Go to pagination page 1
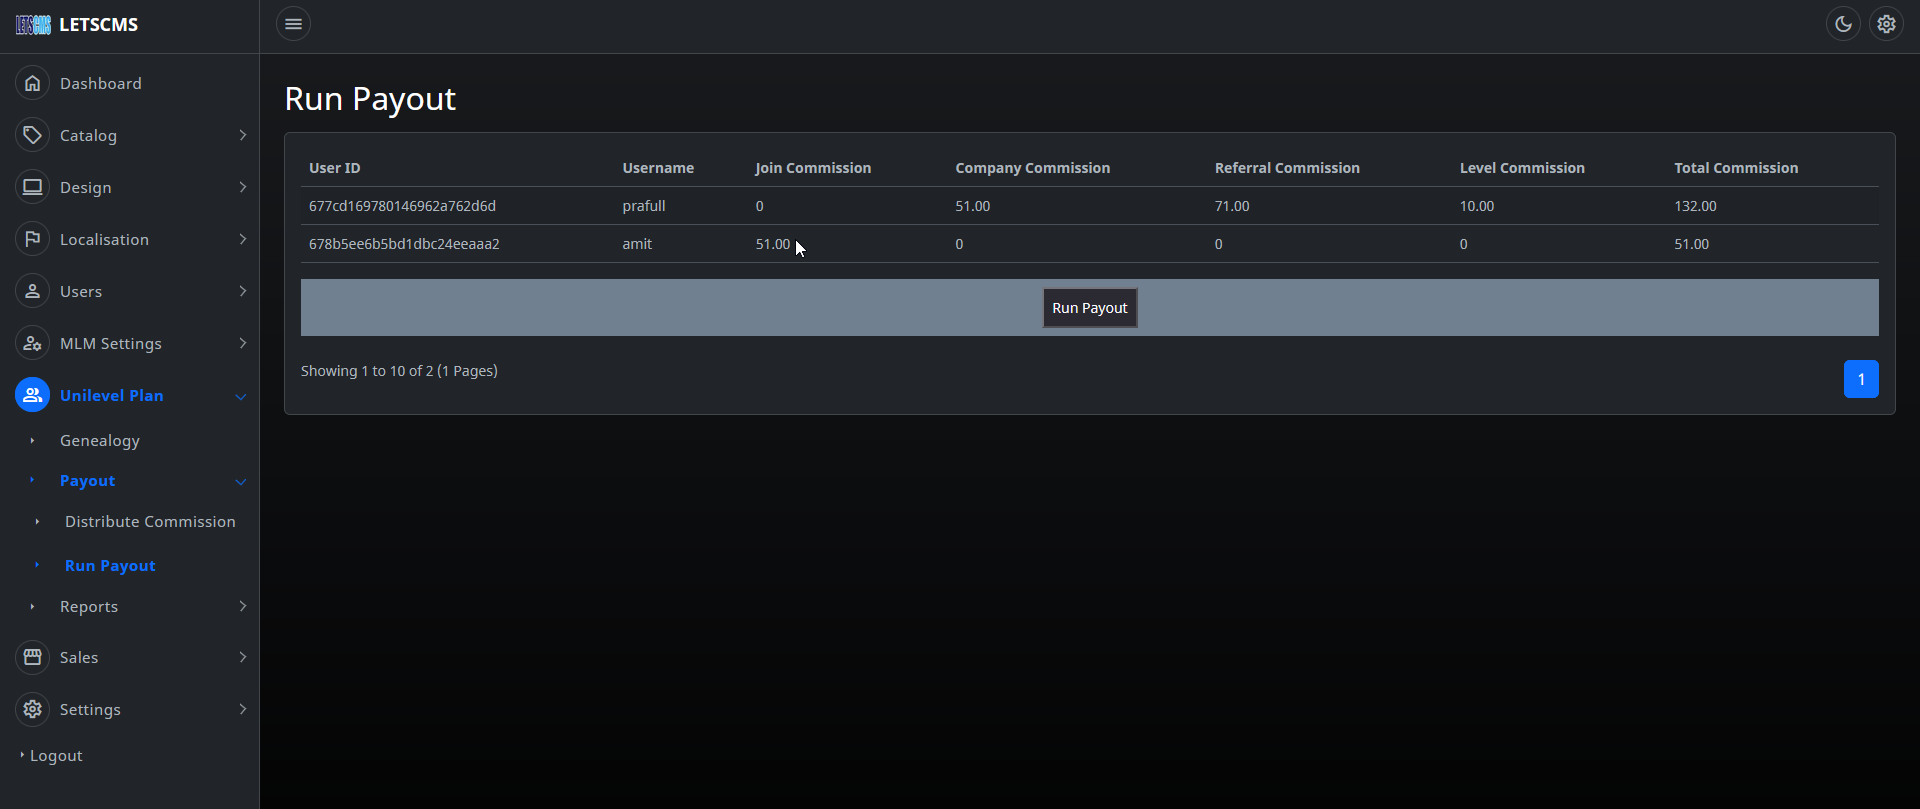The image size is (1920, 809). click(1860, 379)
